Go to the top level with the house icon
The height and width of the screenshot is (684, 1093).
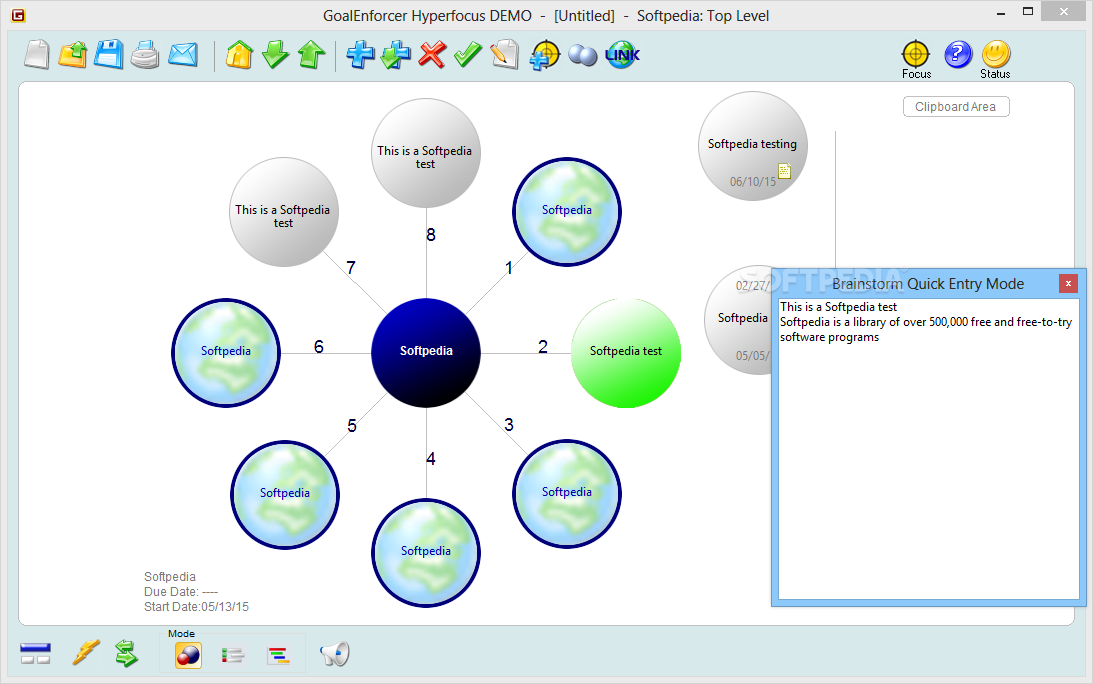point(239,54)
